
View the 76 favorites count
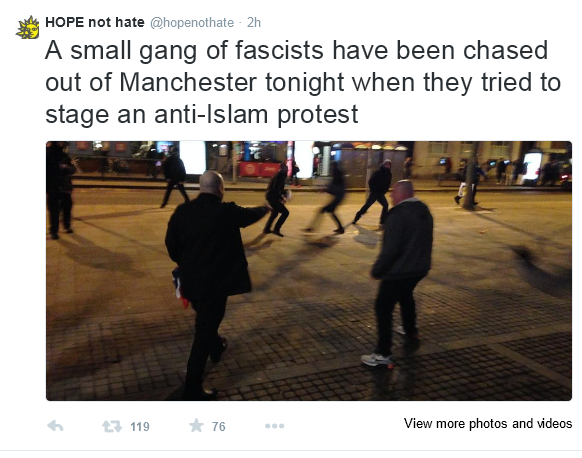coord(219,426)
